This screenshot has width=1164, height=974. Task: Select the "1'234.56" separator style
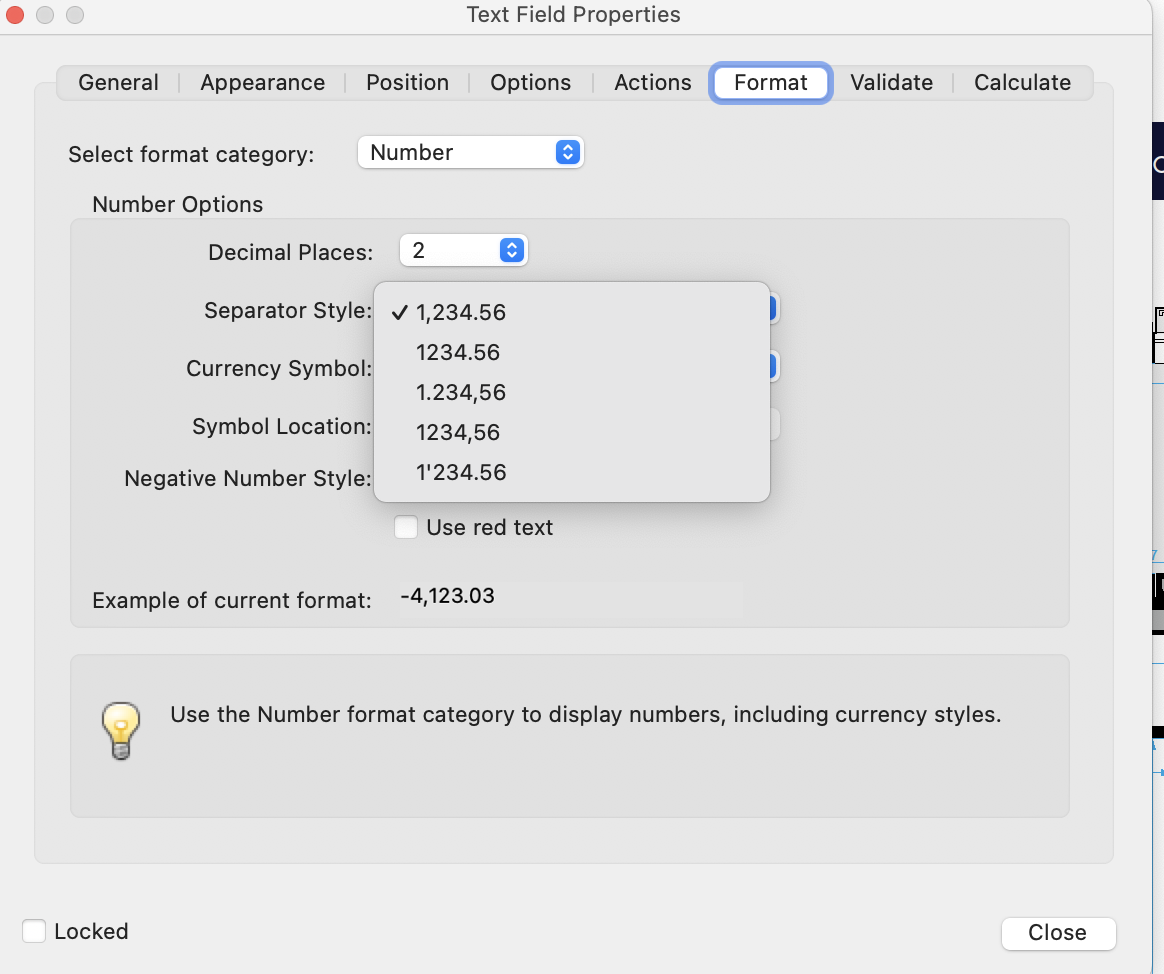[461, 472]
